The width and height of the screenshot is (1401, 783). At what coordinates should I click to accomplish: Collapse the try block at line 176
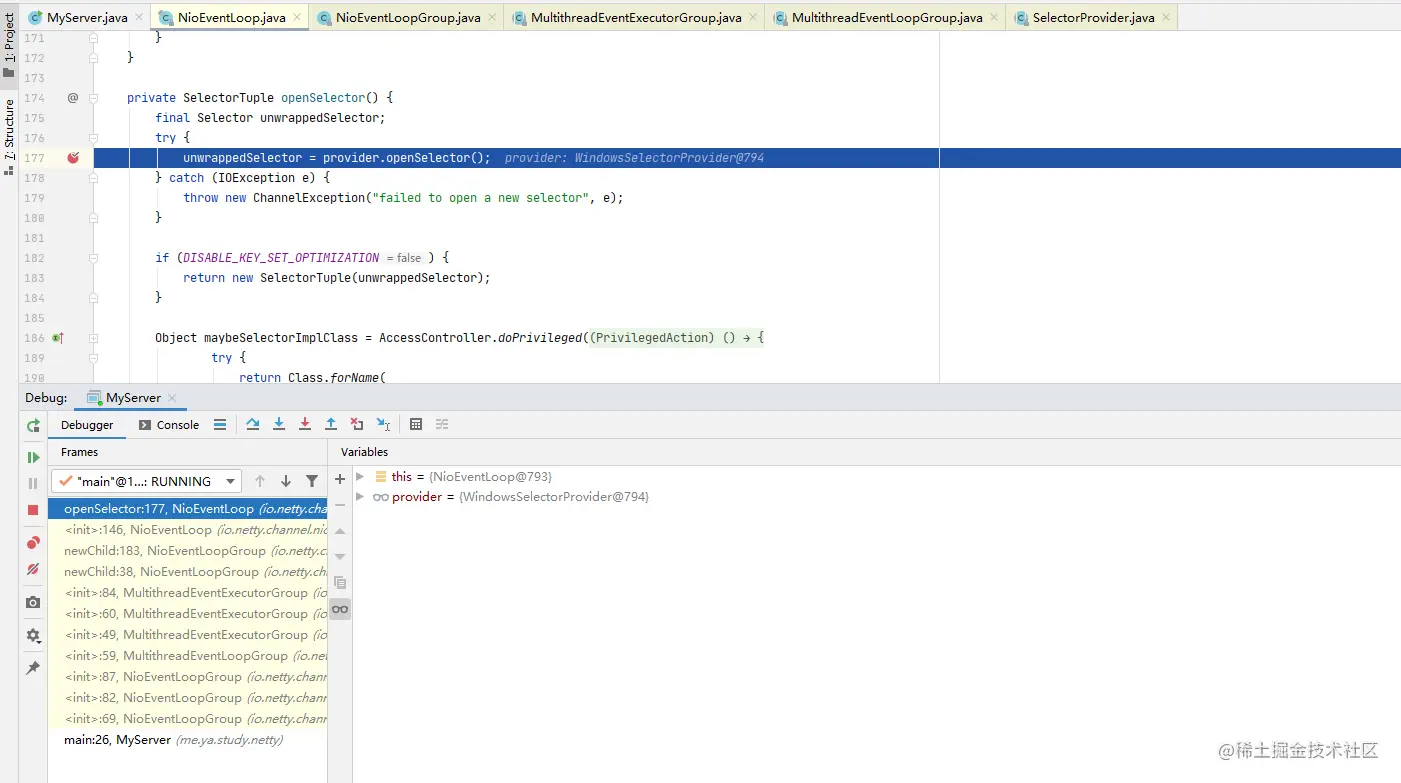coord(93,138)
